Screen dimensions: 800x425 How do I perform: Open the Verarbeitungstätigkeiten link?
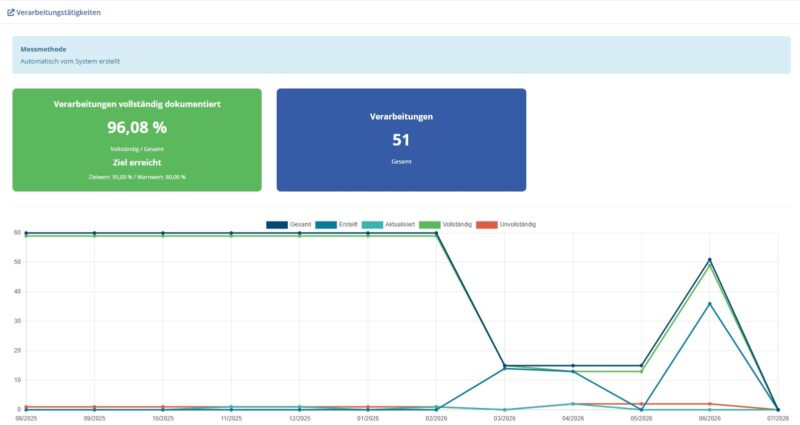(x=58, y=13)
